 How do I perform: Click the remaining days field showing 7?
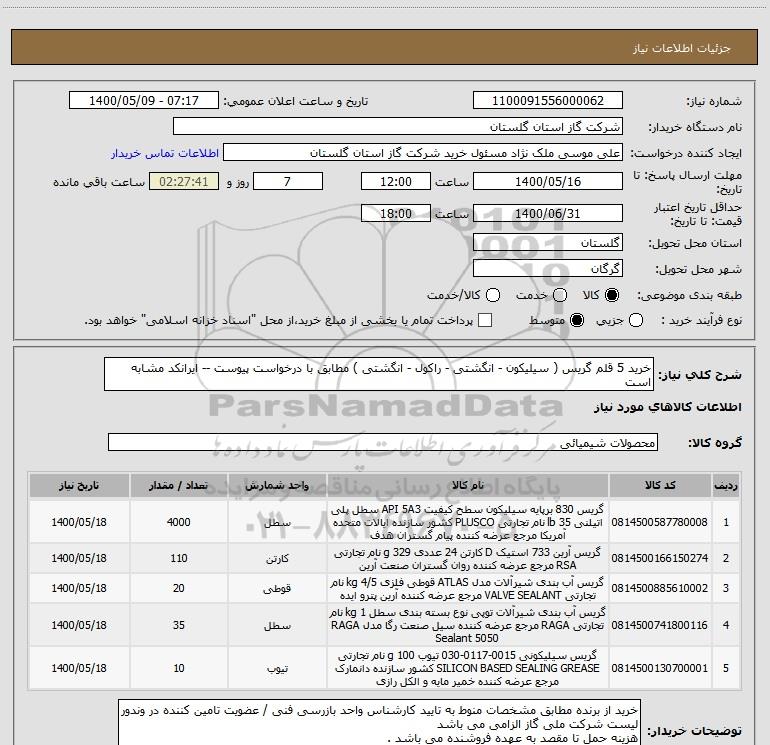[x=288, y=181]
